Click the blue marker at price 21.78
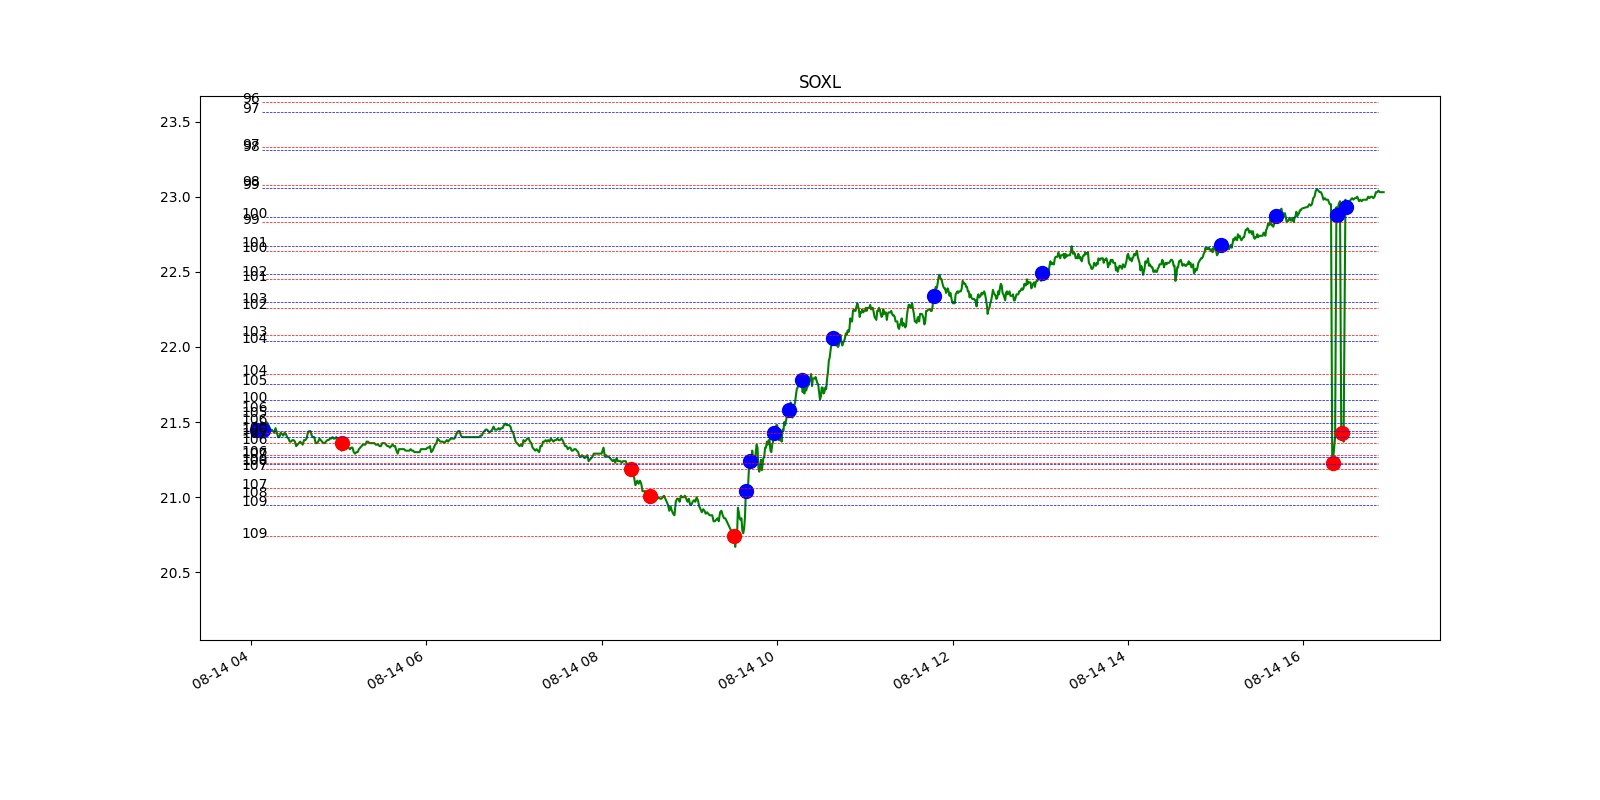1600x800 pixels. (x=802, y=380)
